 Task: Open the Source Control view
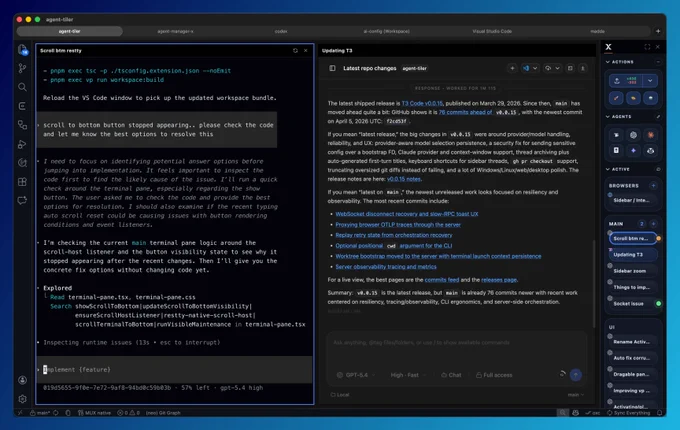click(x=22, y=68)
